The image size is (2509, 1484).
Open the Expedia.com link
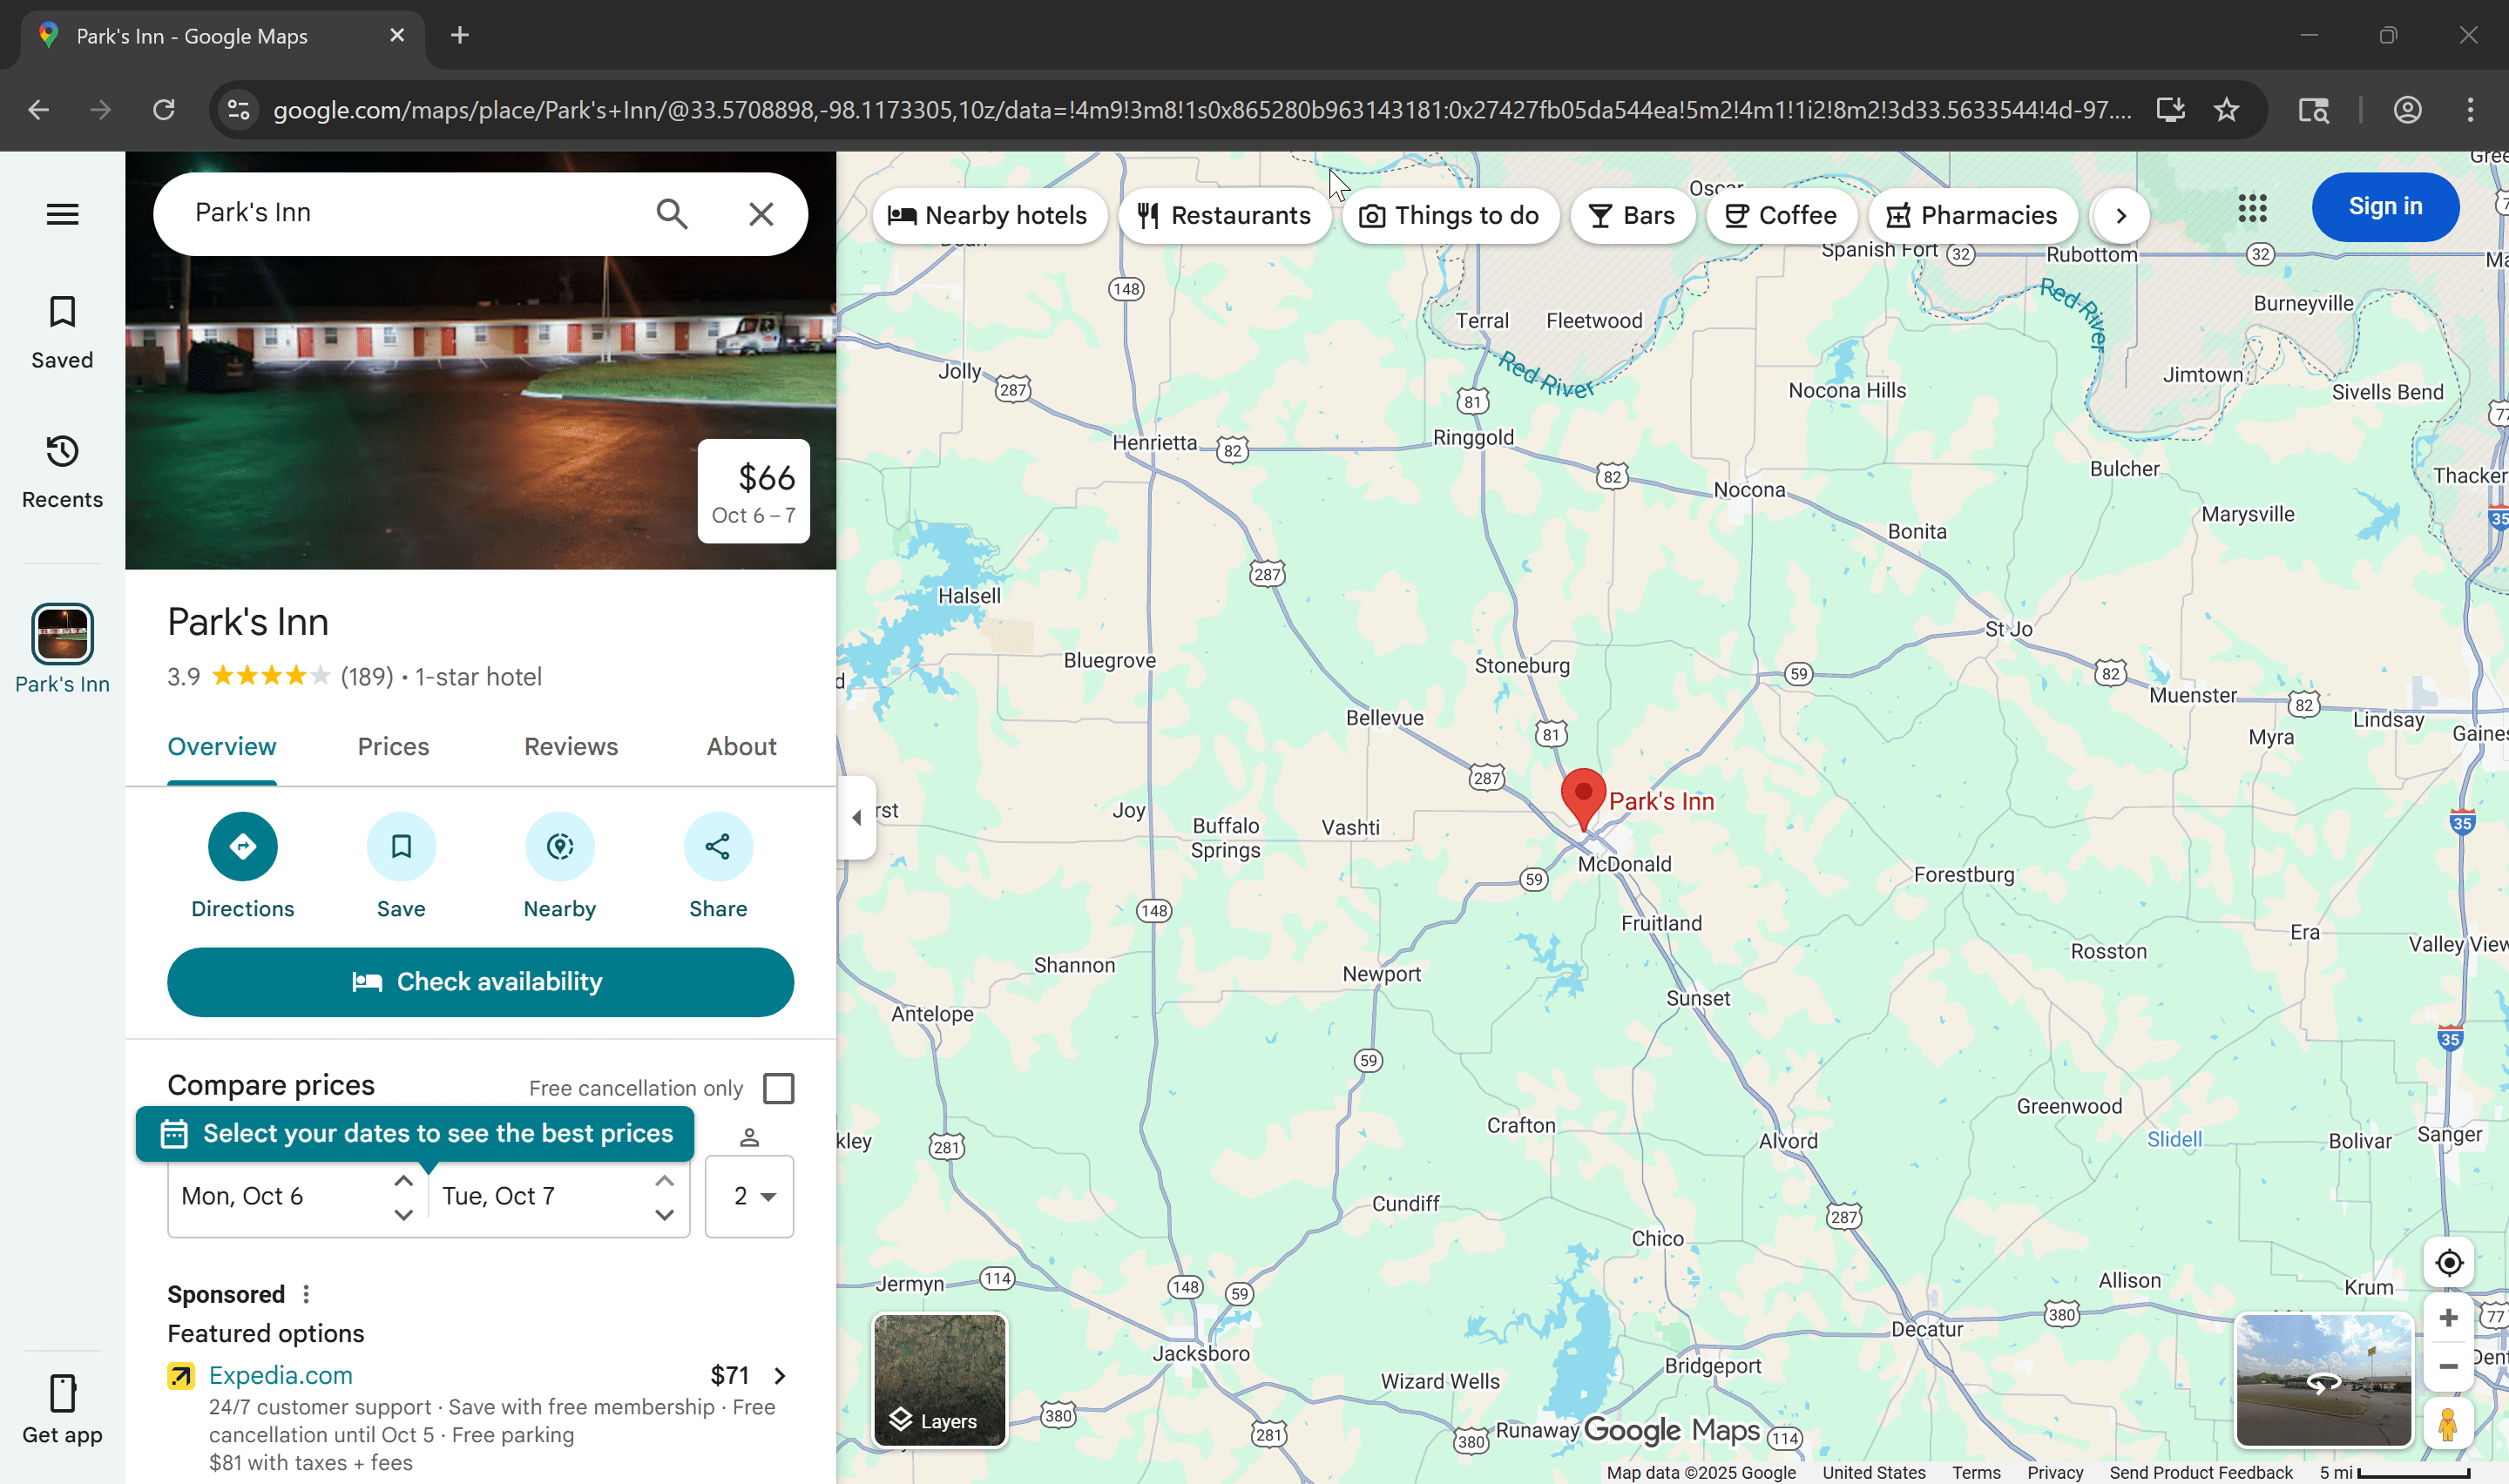point(280,1375)
